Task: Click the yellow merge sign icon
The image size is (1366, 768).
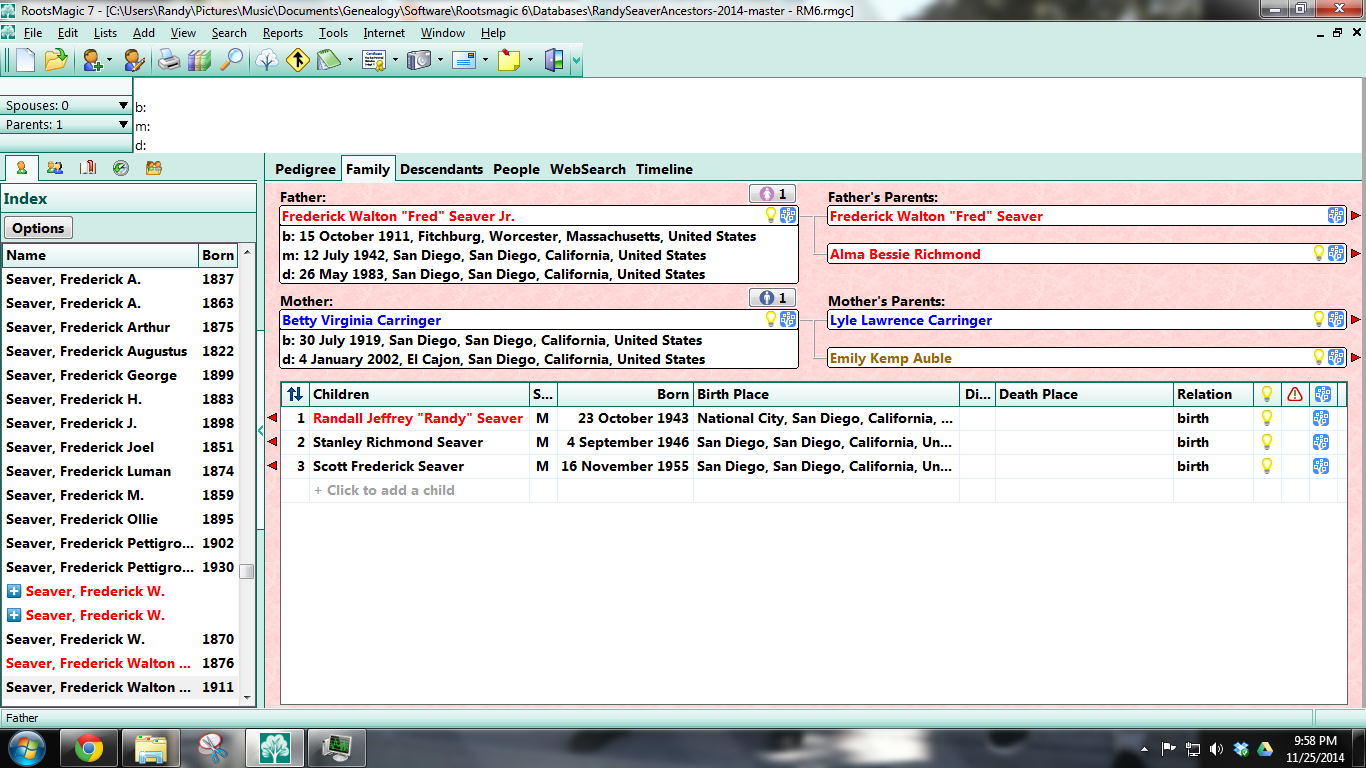Action: 297,60
